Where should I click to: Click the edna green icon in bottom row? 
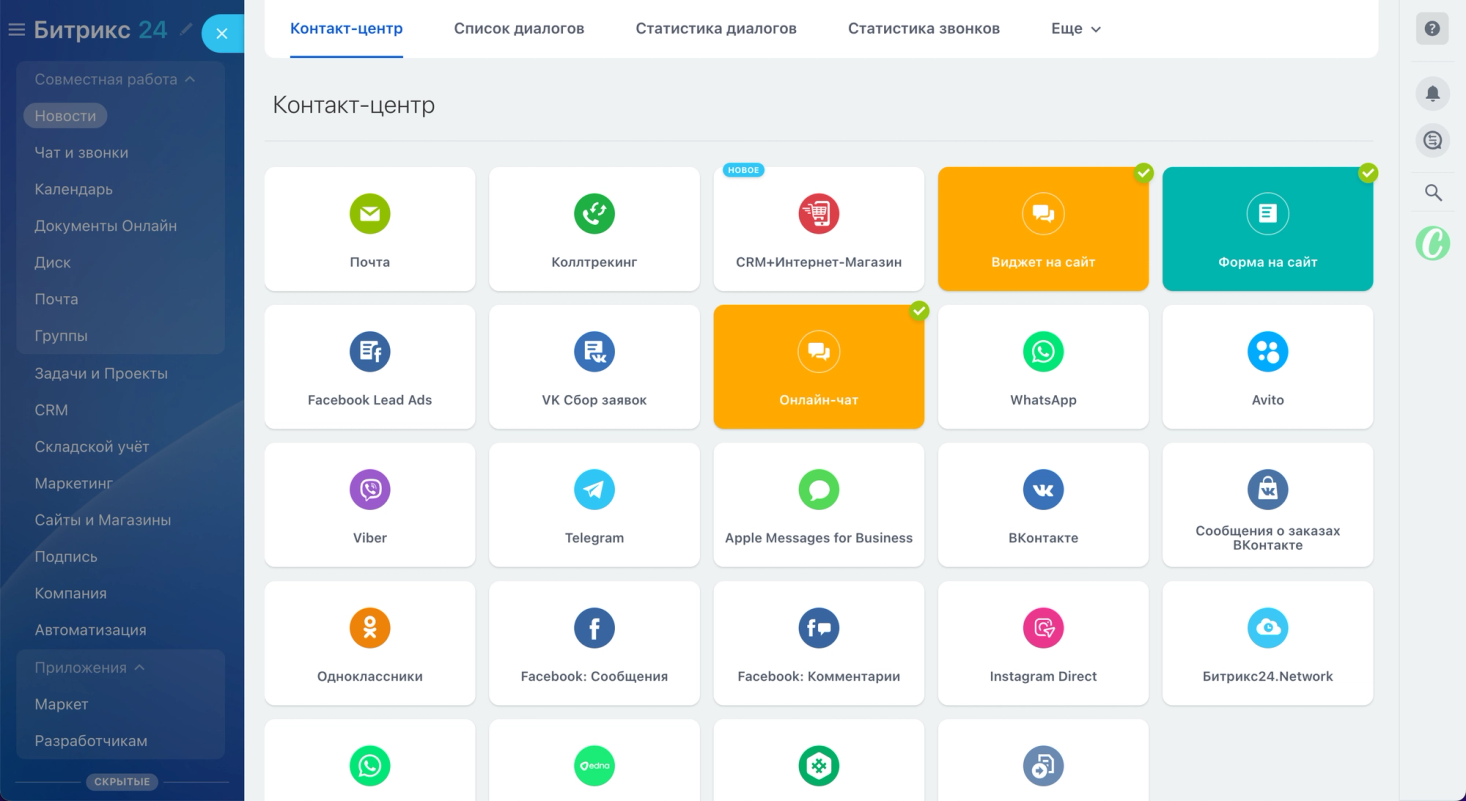(x=594, y=765)
